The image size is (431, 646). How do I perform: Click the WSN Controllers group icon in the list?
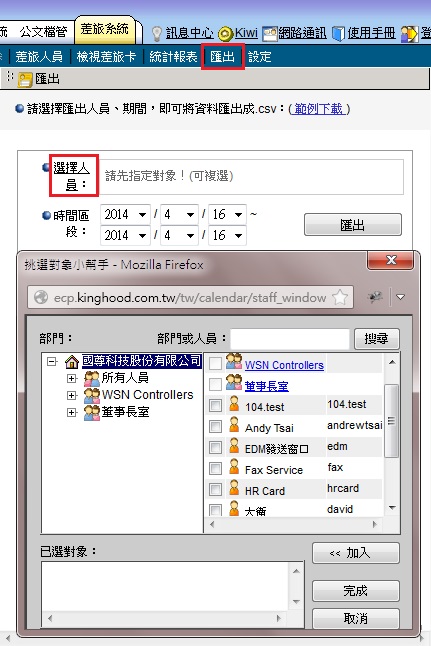pyautogui.click(x=234, y=361)
